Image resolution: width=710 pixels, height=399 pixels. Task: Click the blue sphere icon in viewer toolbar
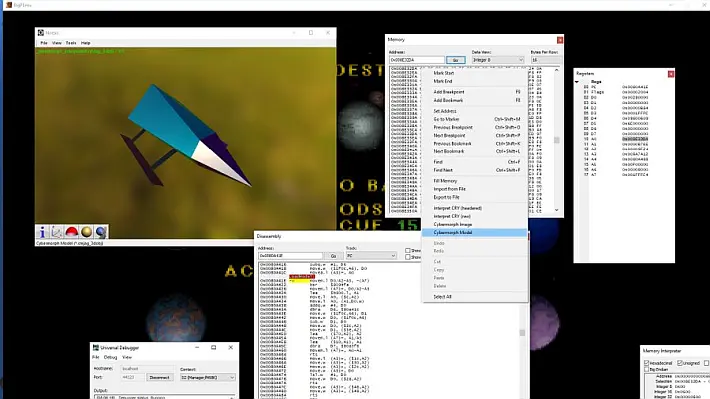[101, 232]
